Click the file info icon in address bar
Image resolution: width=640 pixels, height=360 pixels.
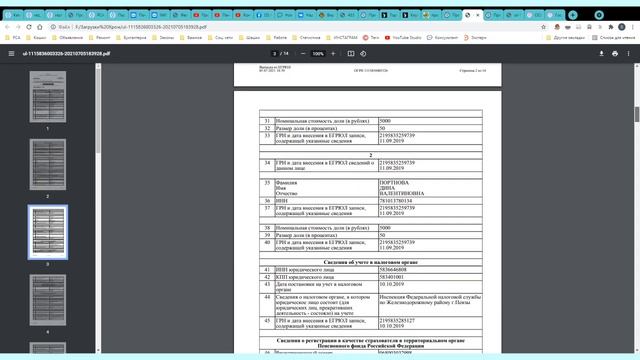click(53, 27)
